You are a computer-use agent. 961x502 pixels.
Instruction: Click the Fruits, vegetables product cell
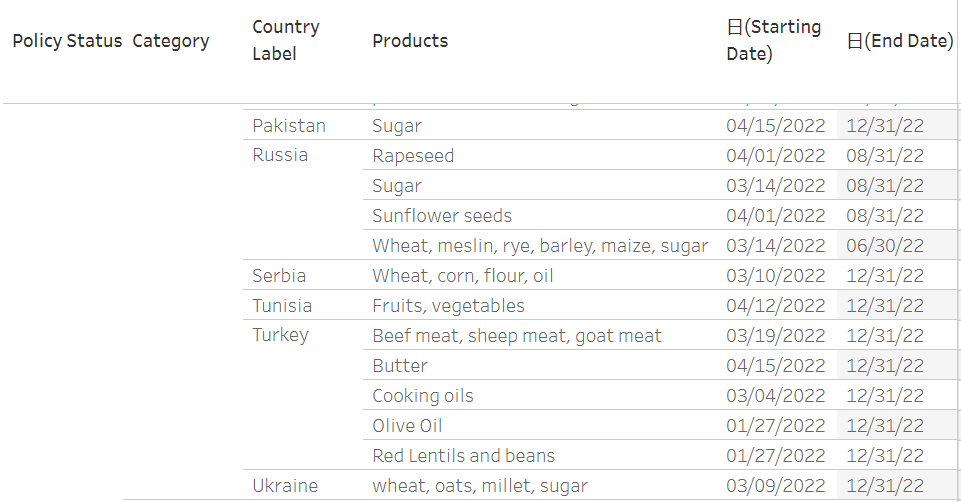[448, 306]
